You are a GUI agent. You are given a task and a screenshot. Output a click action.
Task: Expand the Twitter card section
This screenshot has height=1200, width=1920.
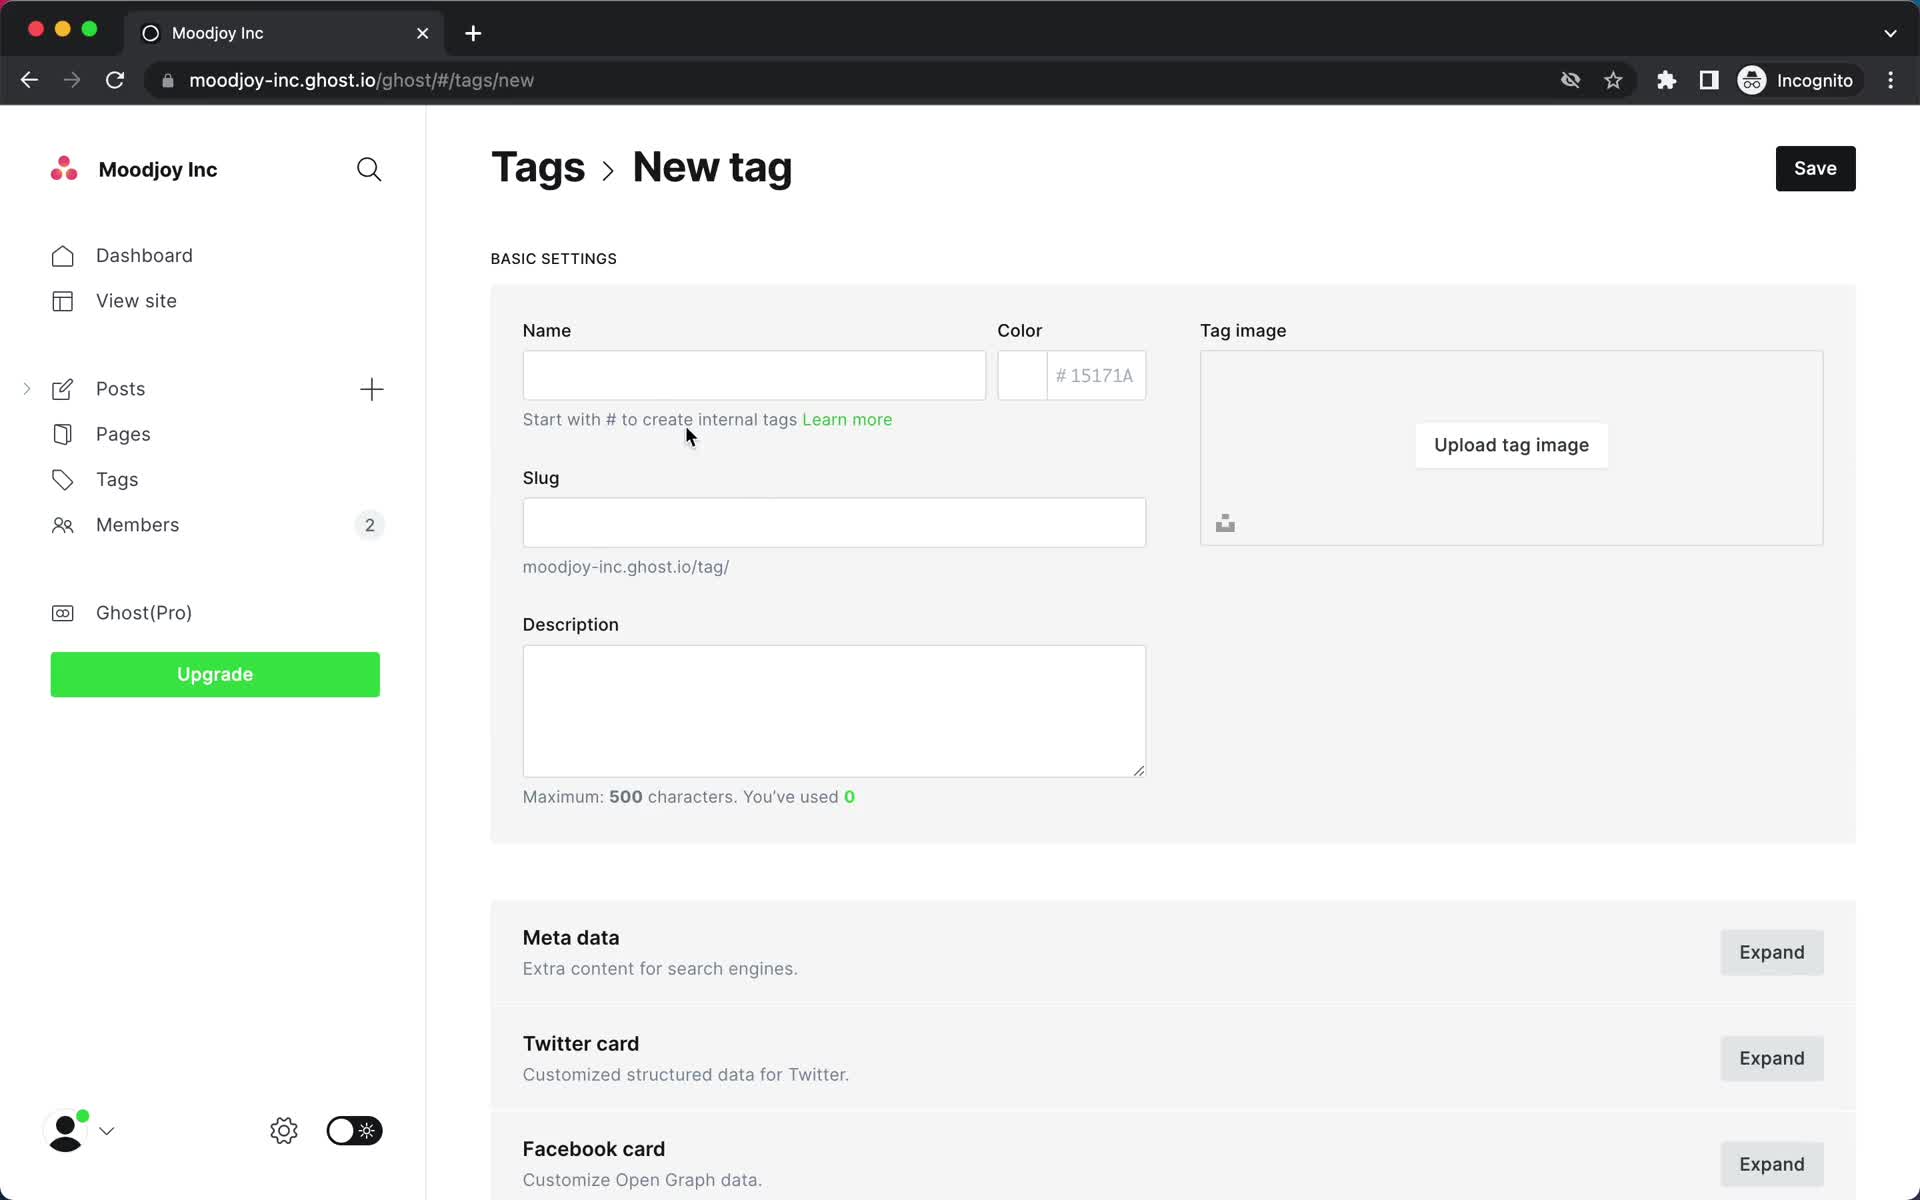click(x=1772, y=1058)
